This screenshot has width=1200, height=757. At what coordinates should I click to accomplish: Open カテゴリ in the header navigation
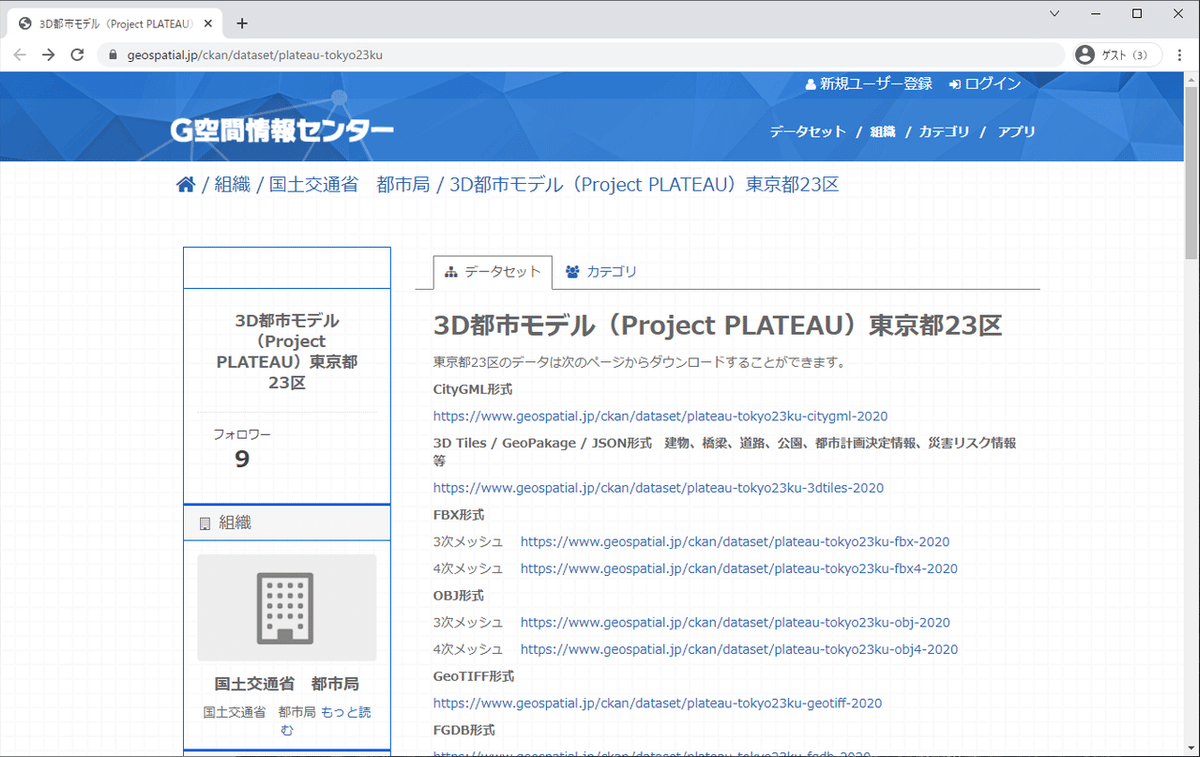(944, 132)
